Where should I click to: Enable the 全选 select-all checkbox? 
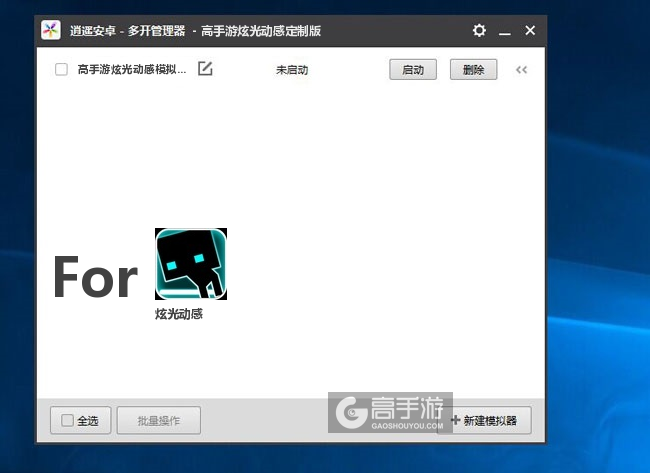pos(67,420)
